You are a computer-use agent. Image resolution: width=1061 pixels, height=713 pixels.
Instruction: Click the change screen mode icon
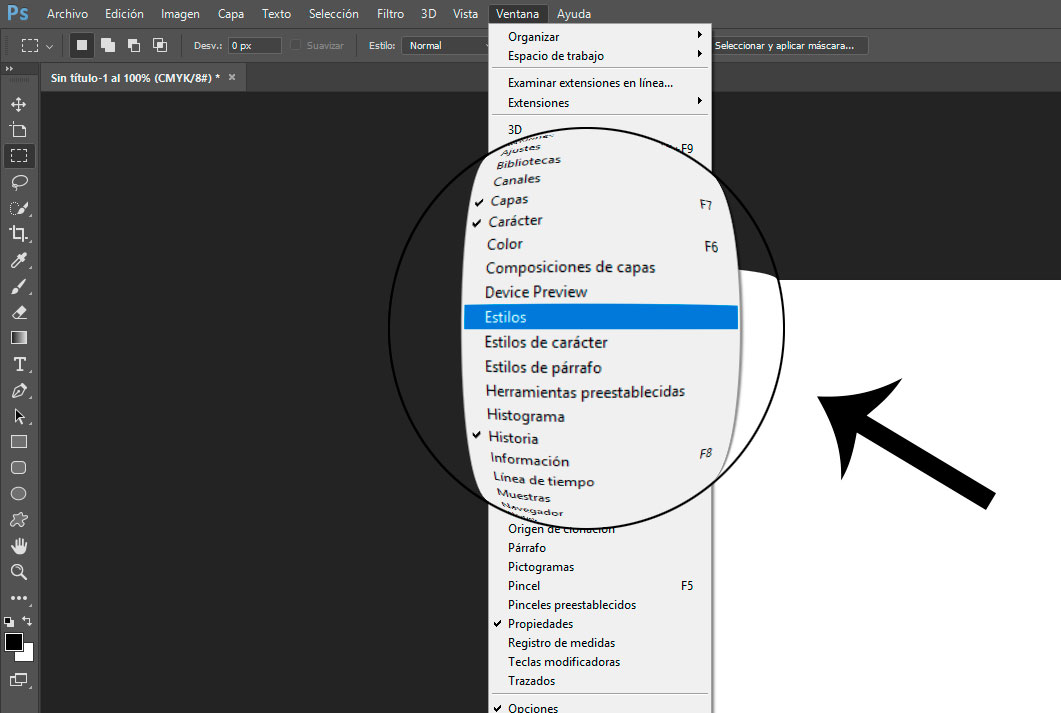tap(19, 680)
